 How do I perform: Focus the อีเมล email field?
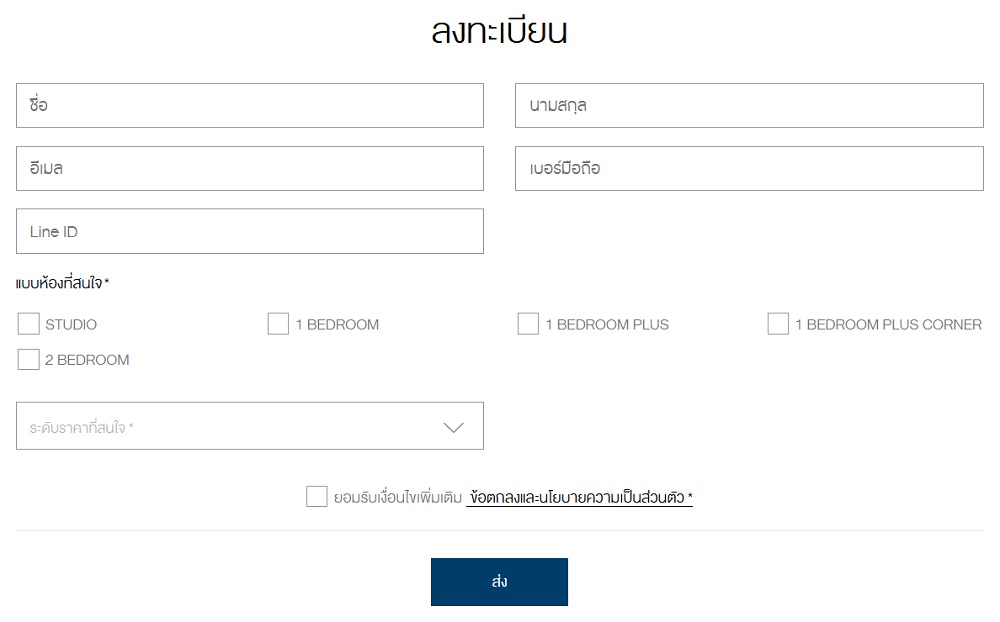[x=250, y=168]
